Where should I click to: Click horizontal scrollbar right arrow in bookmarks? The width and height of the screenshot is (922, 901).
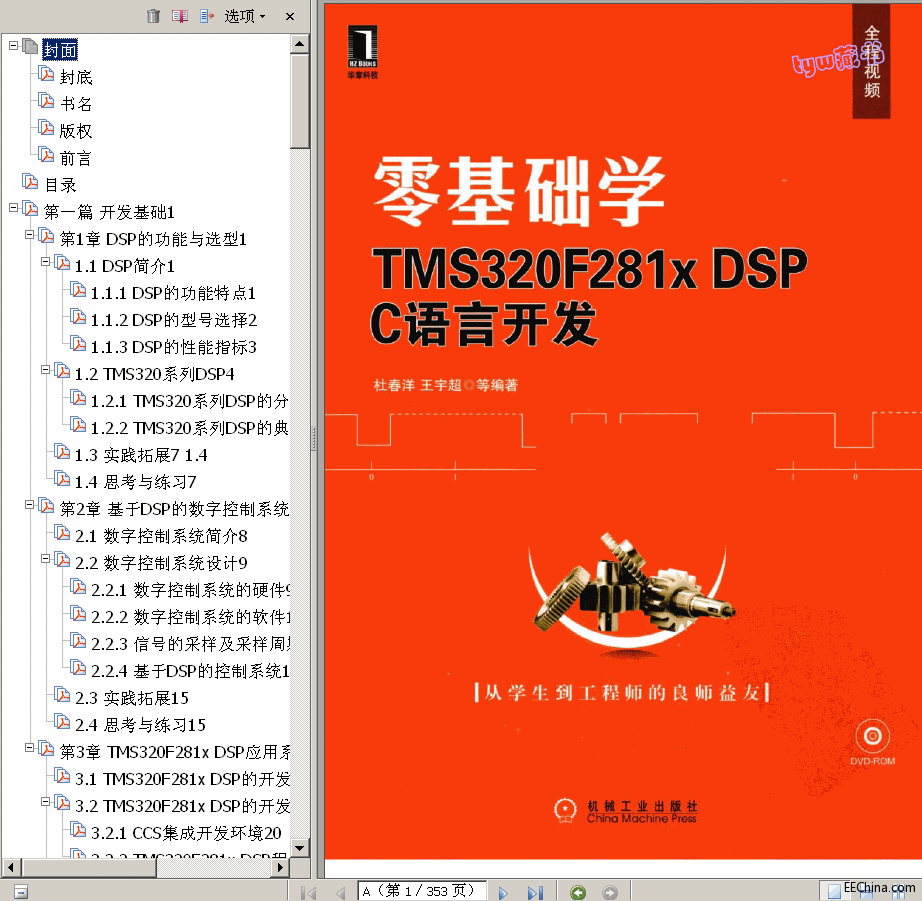point(281,867)
